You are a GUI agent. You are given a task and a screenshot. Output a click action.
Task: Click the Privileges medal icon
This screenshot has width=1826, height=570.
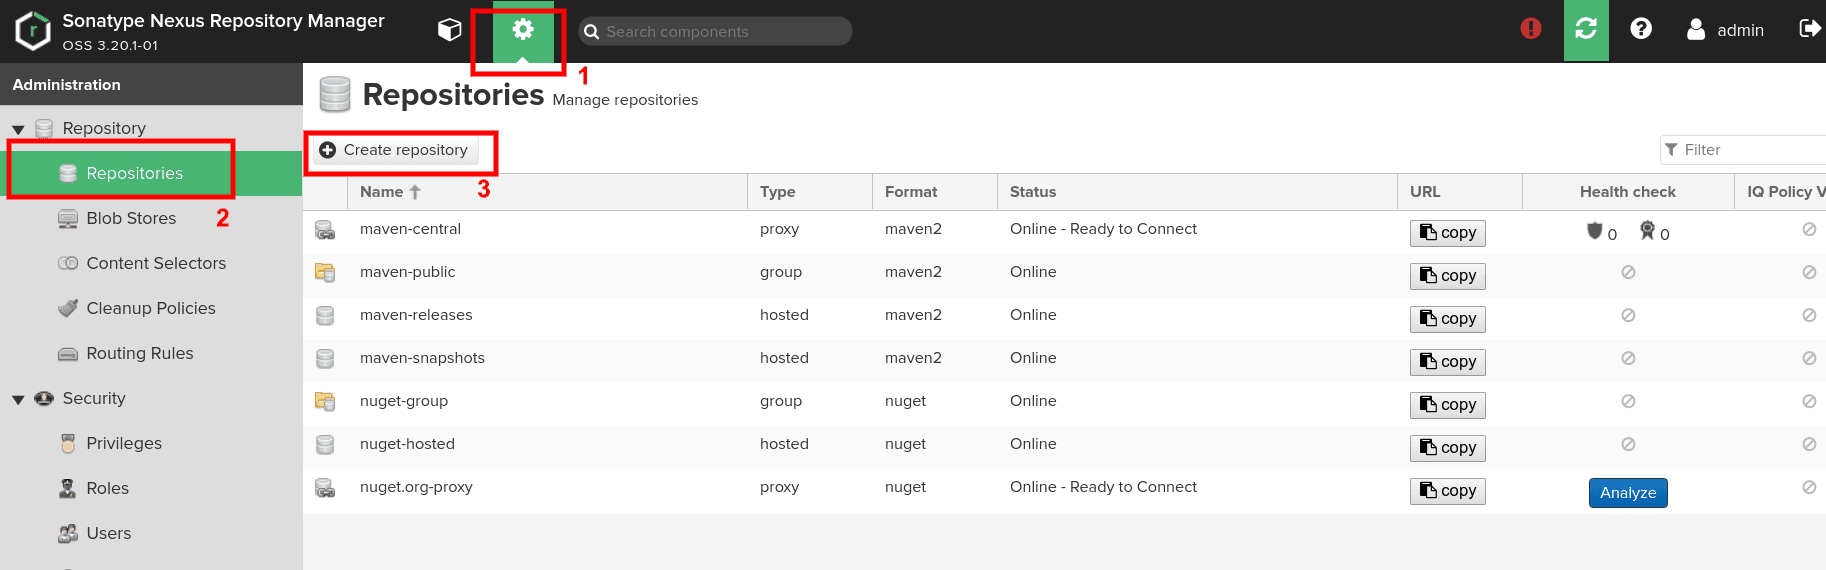click(68, 444)
